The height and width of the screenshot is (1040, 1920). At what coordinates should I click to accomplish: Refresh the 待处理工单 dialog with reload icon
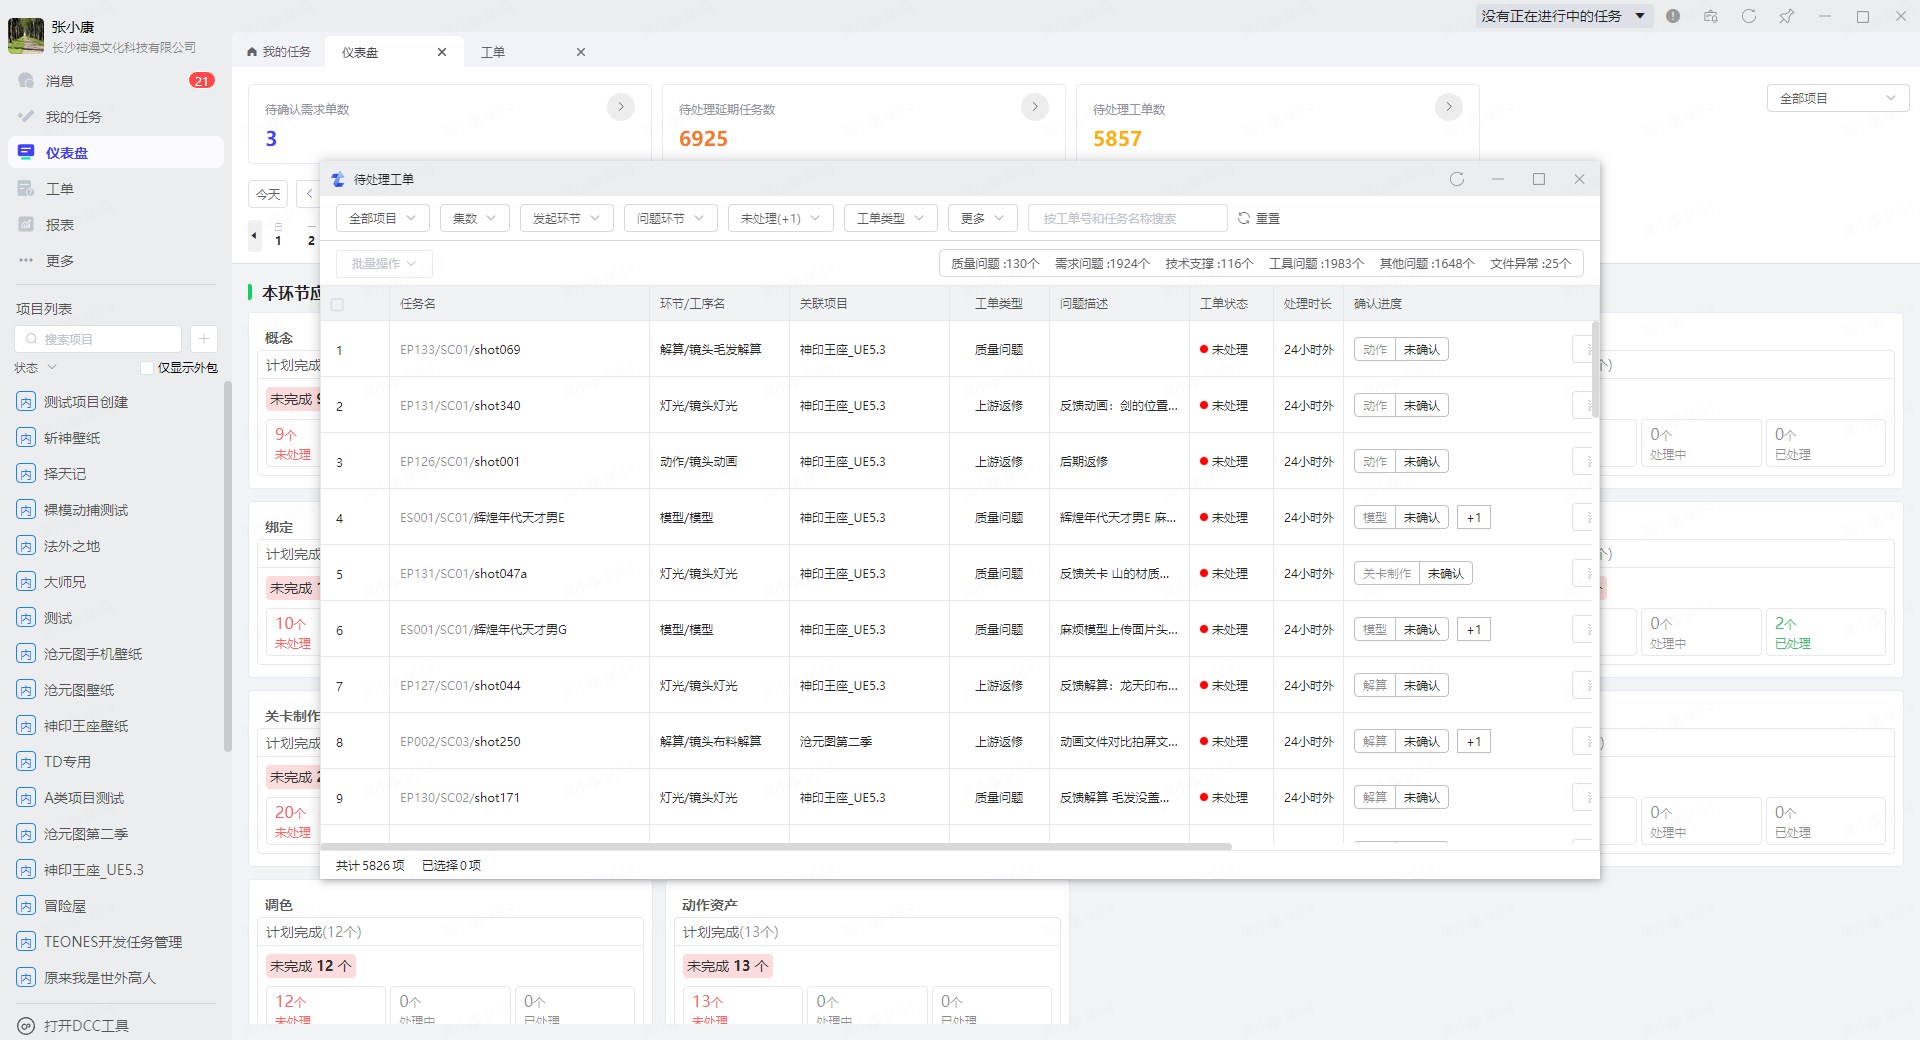(x=1456, y=179)
